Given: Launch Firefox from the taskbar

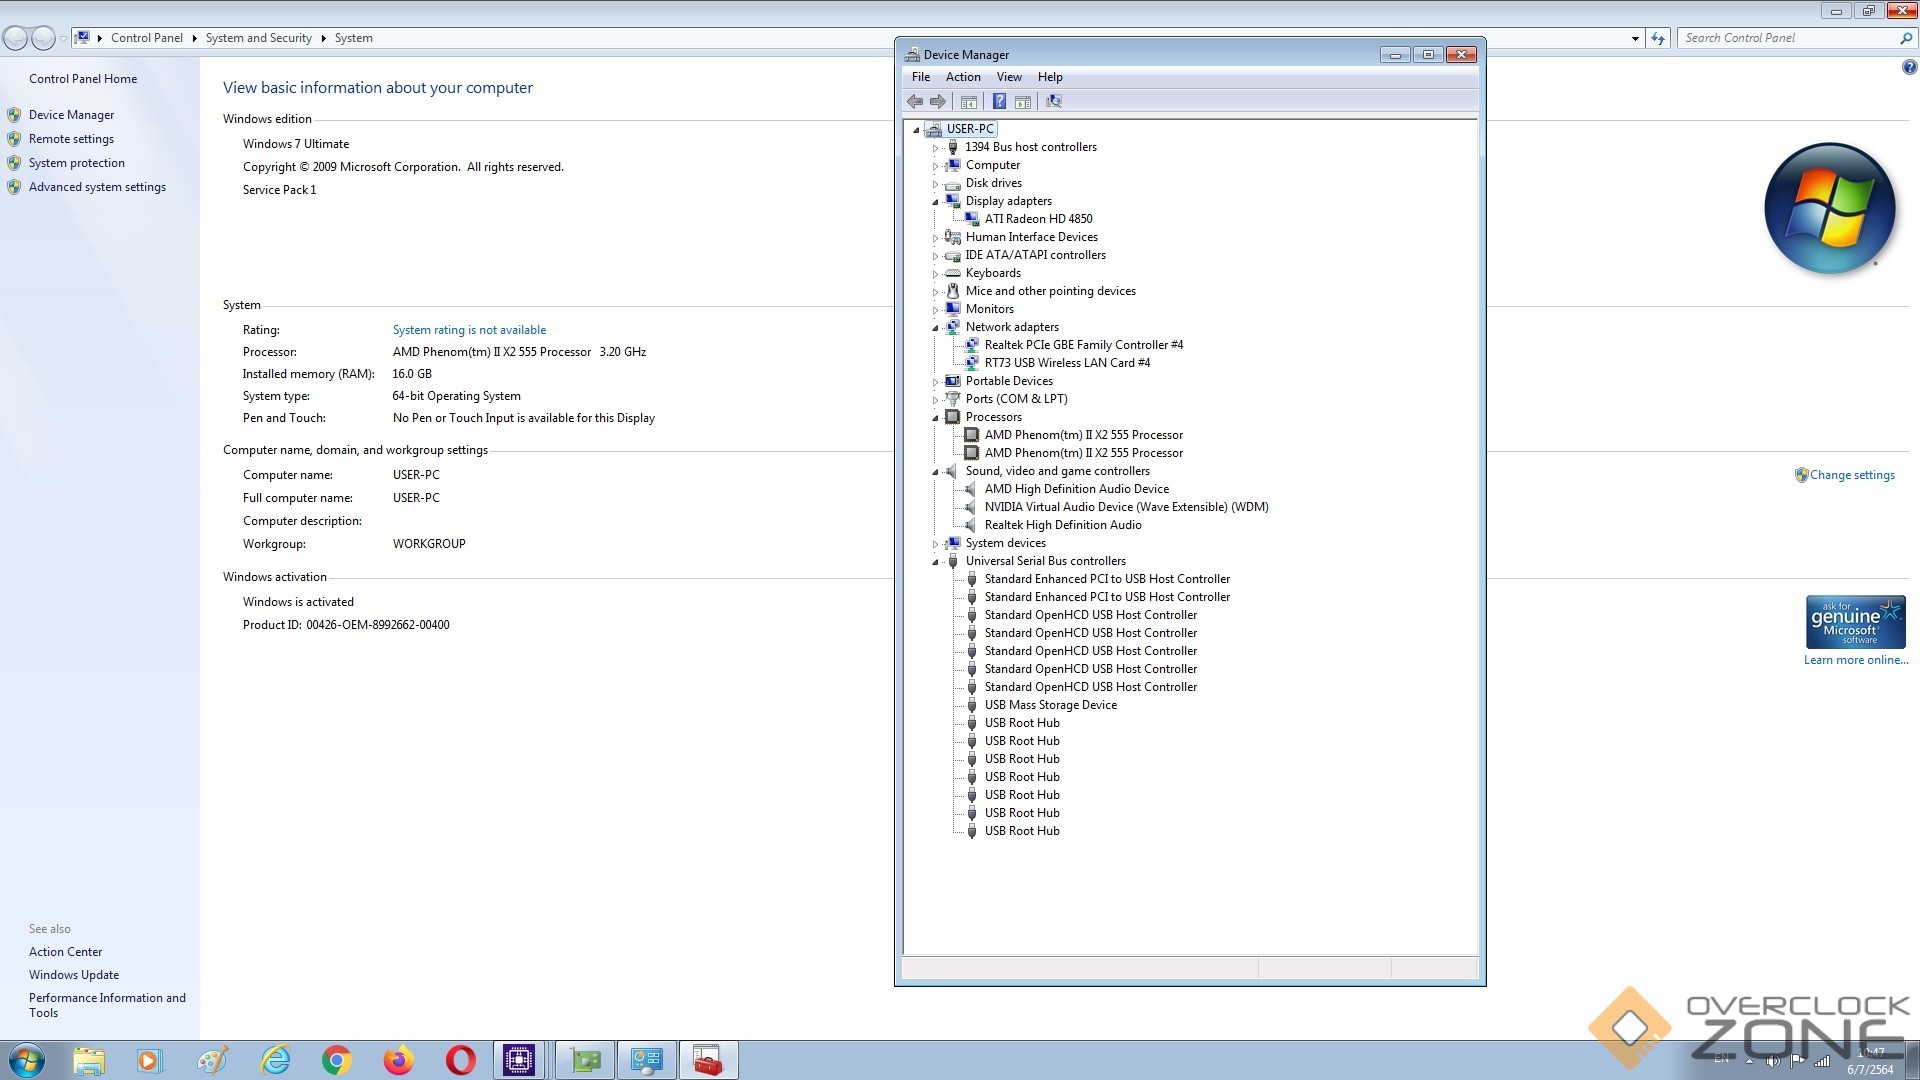Looking at the screenshot, I should coord(398,1060).
